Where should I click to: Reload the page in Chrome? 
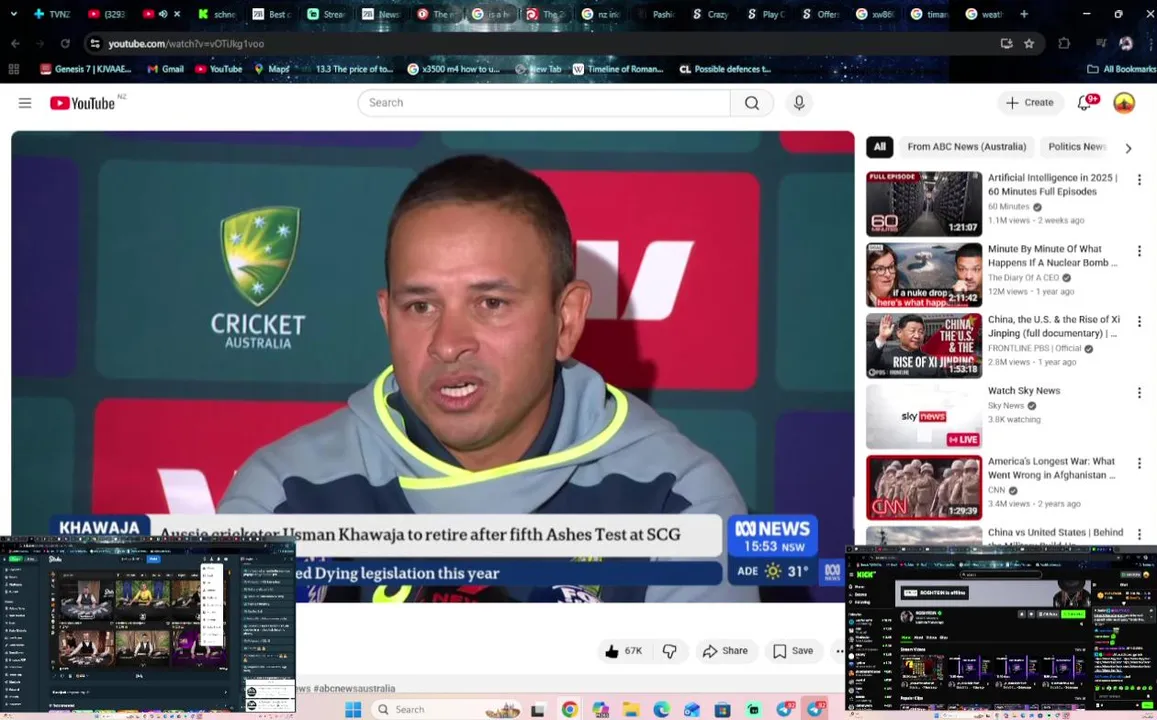coord(65,44)
